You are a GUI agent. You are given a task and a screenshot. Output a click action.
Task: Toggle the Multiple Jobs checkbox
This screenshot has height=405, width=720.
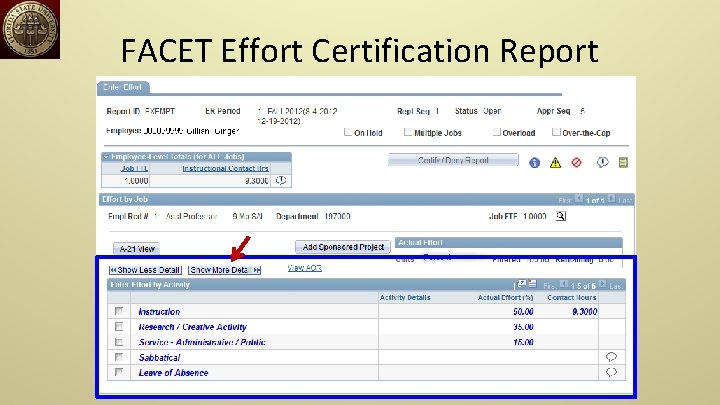(x=407, y=132)
